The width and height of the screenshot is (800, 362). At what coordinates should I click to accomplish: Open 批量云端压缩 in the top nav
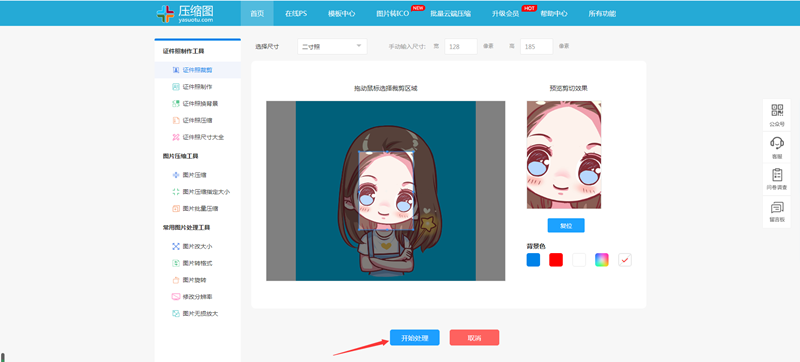[451, 13]
